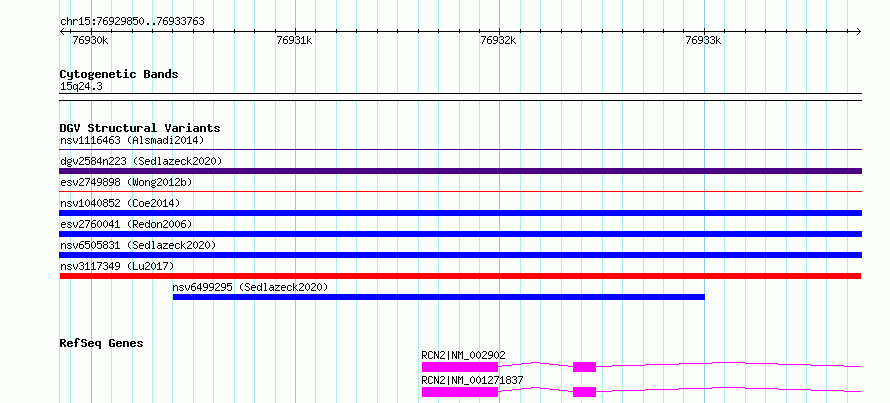Click the 76933k ruler tick label
Image resolution: width=890 pixels, height=403 pixels.
(703, 40)
